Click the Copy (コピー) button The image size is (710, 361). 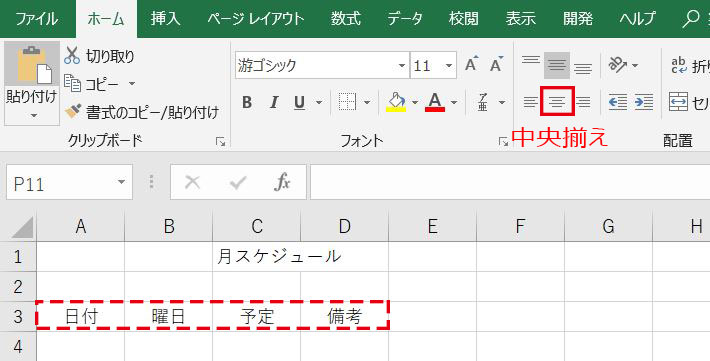click(x=92, y=84)
